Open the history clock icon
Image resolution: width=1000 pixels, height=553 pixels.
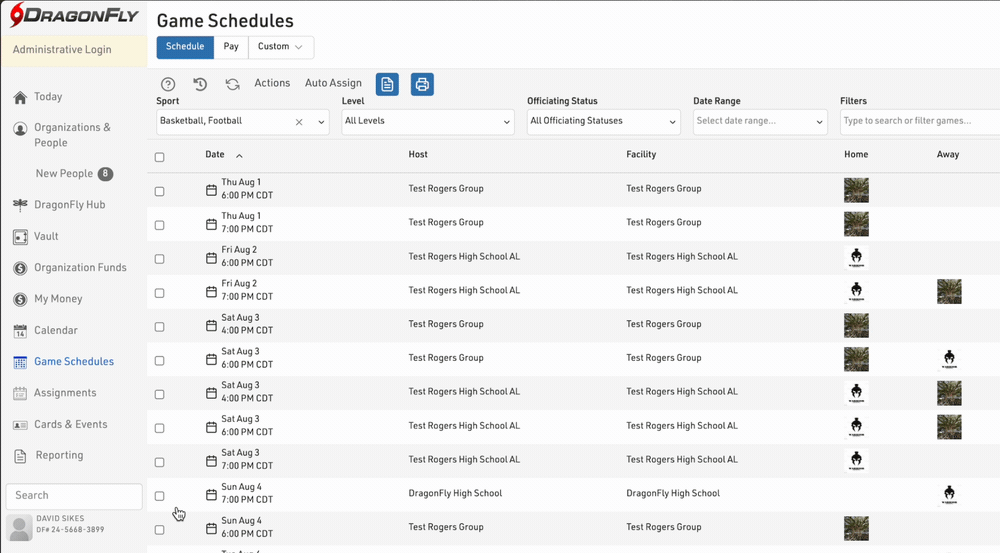tap(200, 85)
